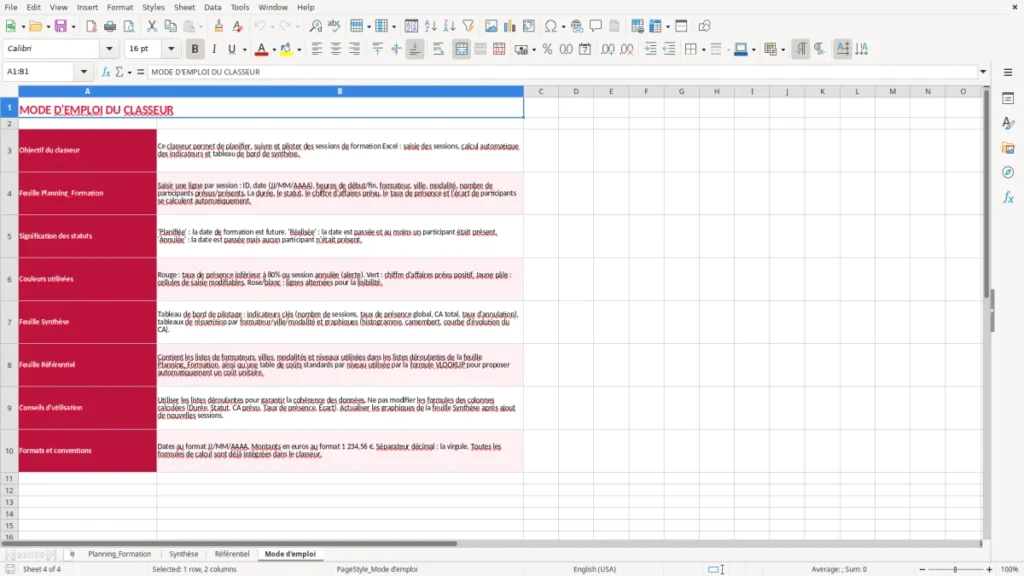Click the Open folder icon

click(35, 26)
